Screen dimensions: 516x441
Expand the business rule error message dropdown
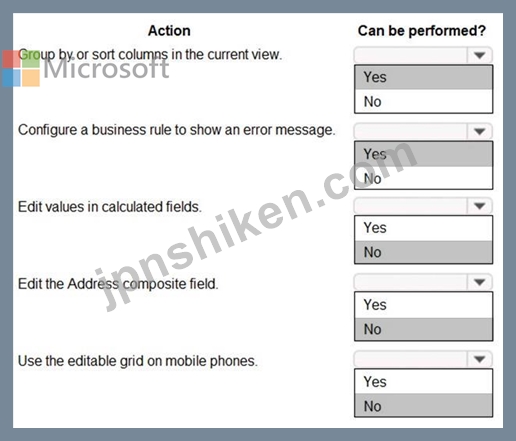(480, 131)
